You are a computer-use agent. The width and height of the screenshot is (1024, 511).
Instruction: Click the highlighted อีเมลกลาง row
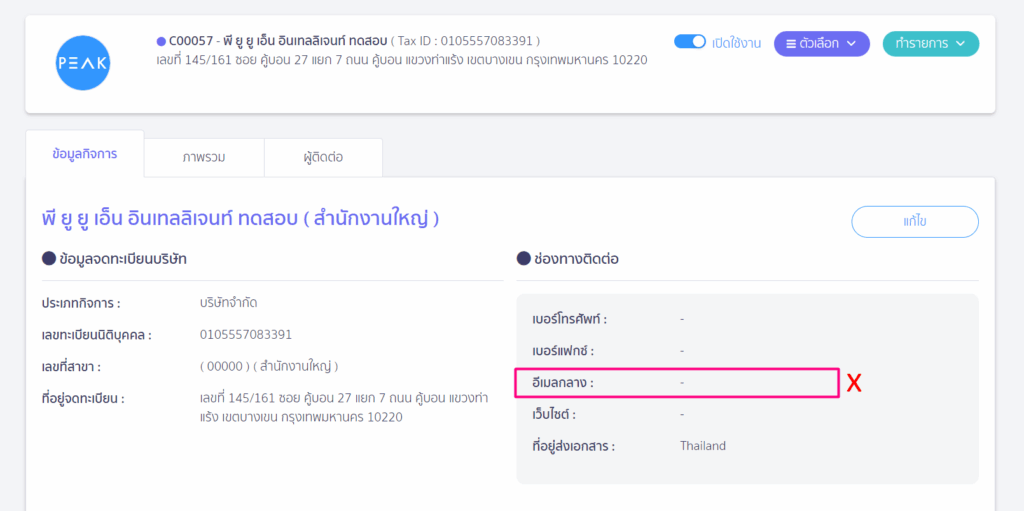676,382
